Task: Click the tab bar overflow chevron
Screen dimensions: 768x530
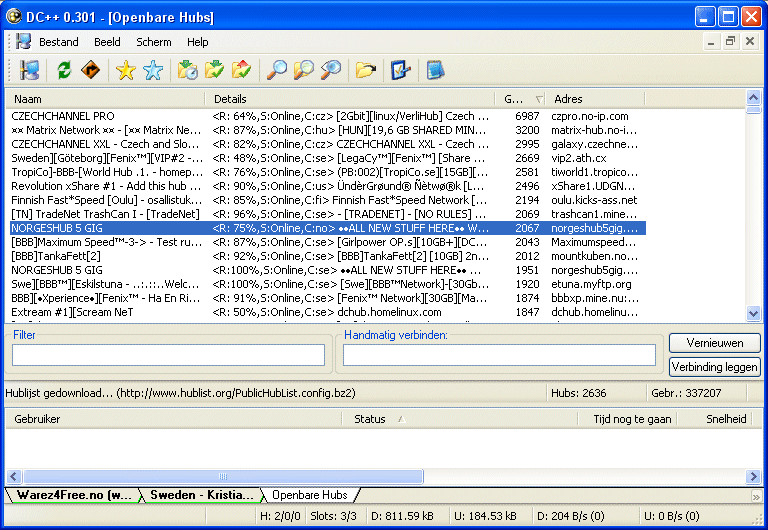Action: [756, 496]
